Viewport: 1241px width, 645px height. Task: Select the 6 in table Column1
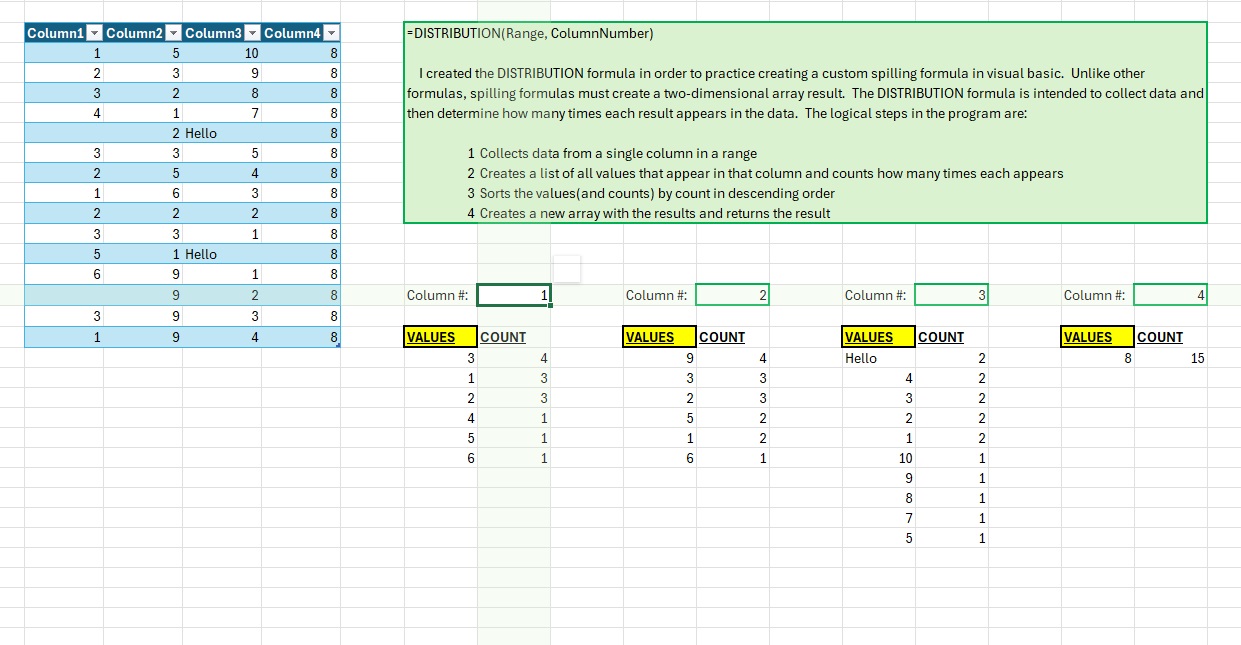pyautogui.click(x=96, y=274)
